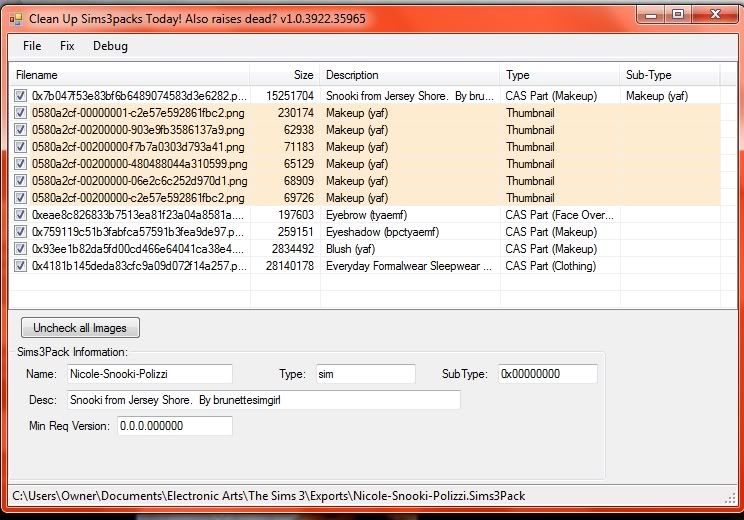Screen dimensions: 744x520
Task: Close the Clean Up Sims3packs window
Action: pyautogui.click(x=715, y=15)
